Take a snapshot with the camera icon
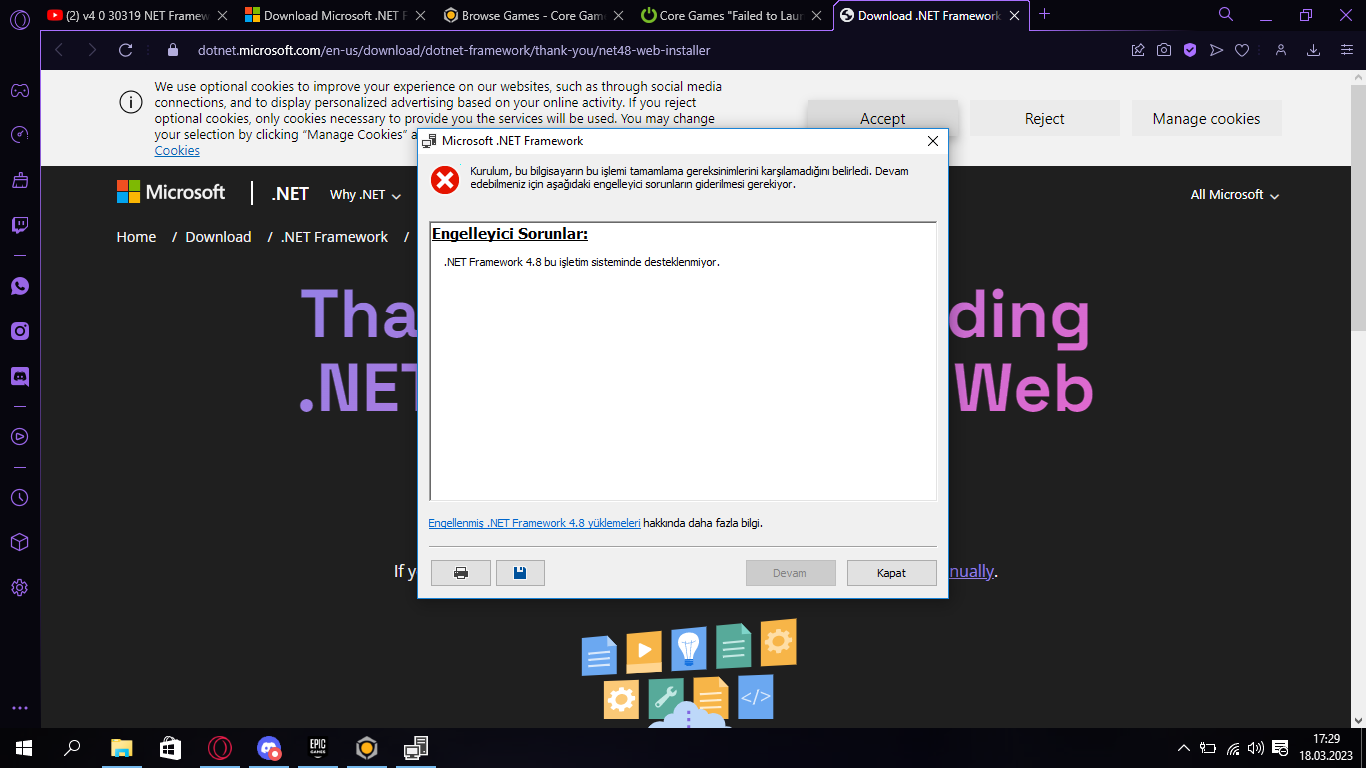 pos(1164,50)
